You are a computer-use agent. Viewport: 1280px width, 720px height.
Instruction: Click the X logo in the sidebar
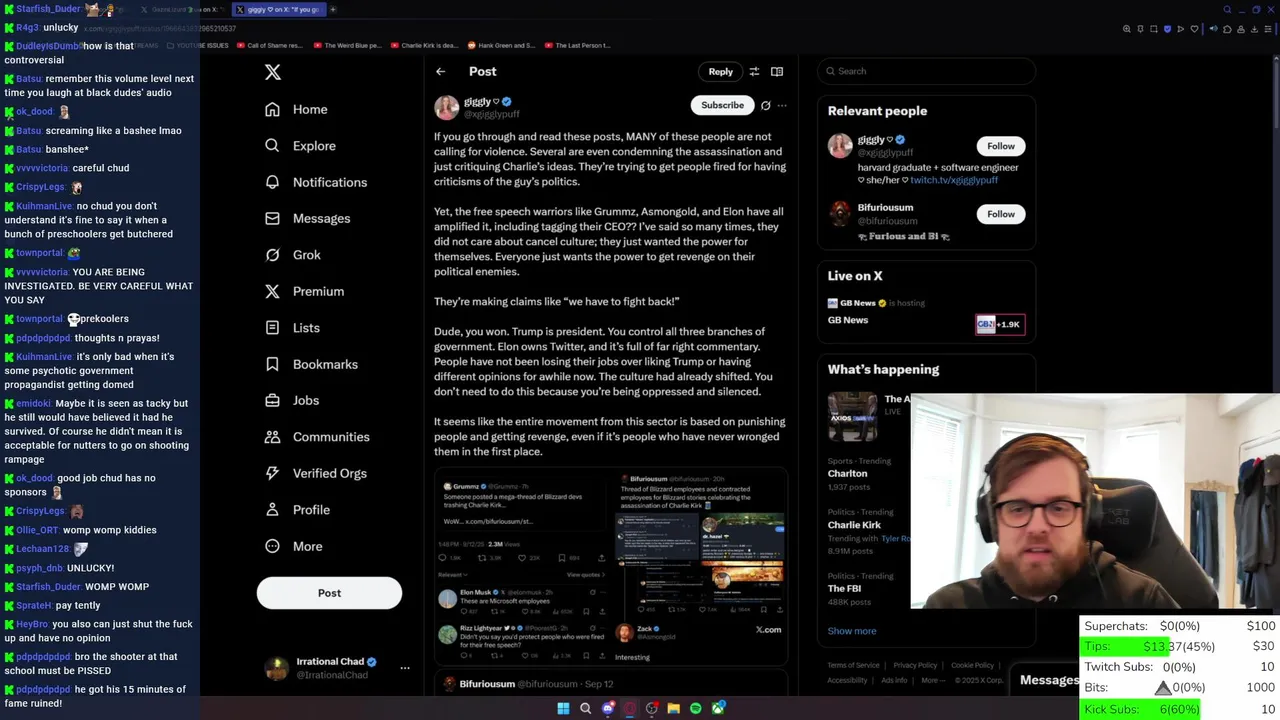pos(273,72)
